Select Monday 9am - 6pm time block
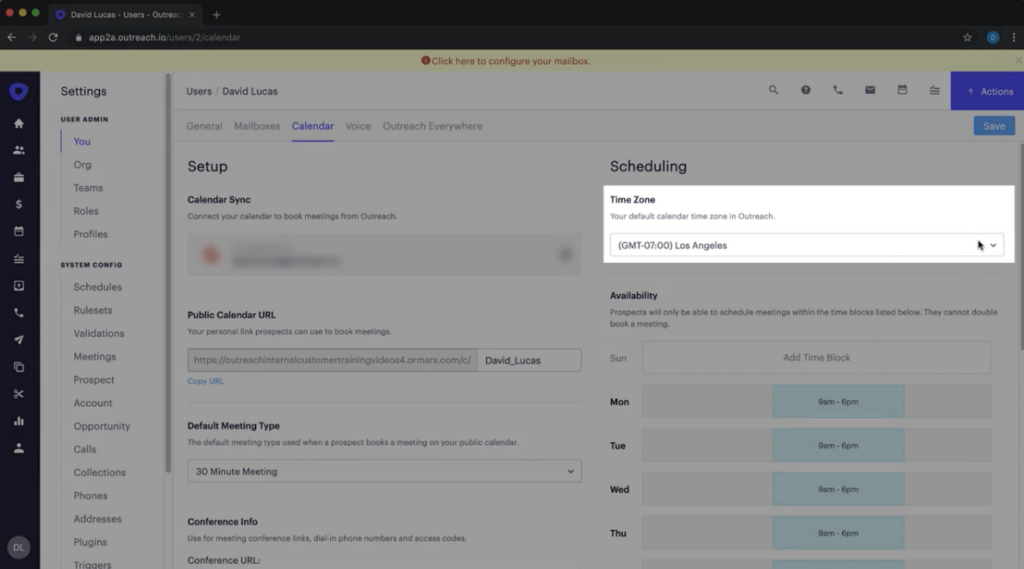1024x569 pixels. (x=839, y=402)
